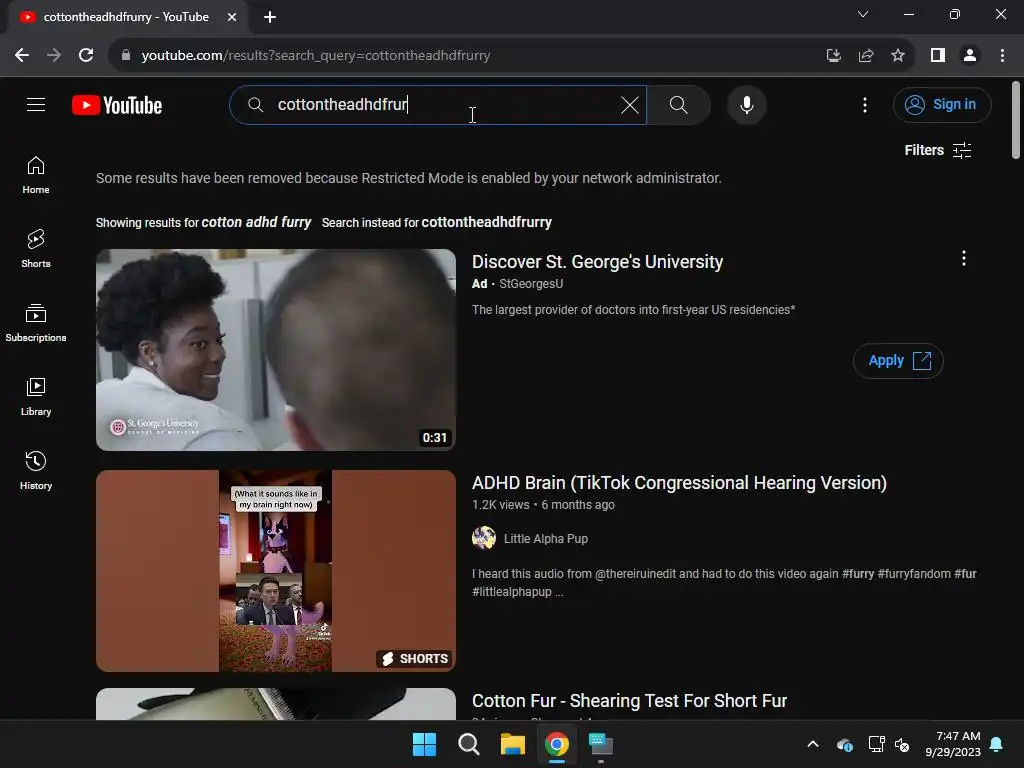1024x768 pixels.
Task: Select the cottontheadhdfrurry - YouTube tab
Action: coord(126,17)
